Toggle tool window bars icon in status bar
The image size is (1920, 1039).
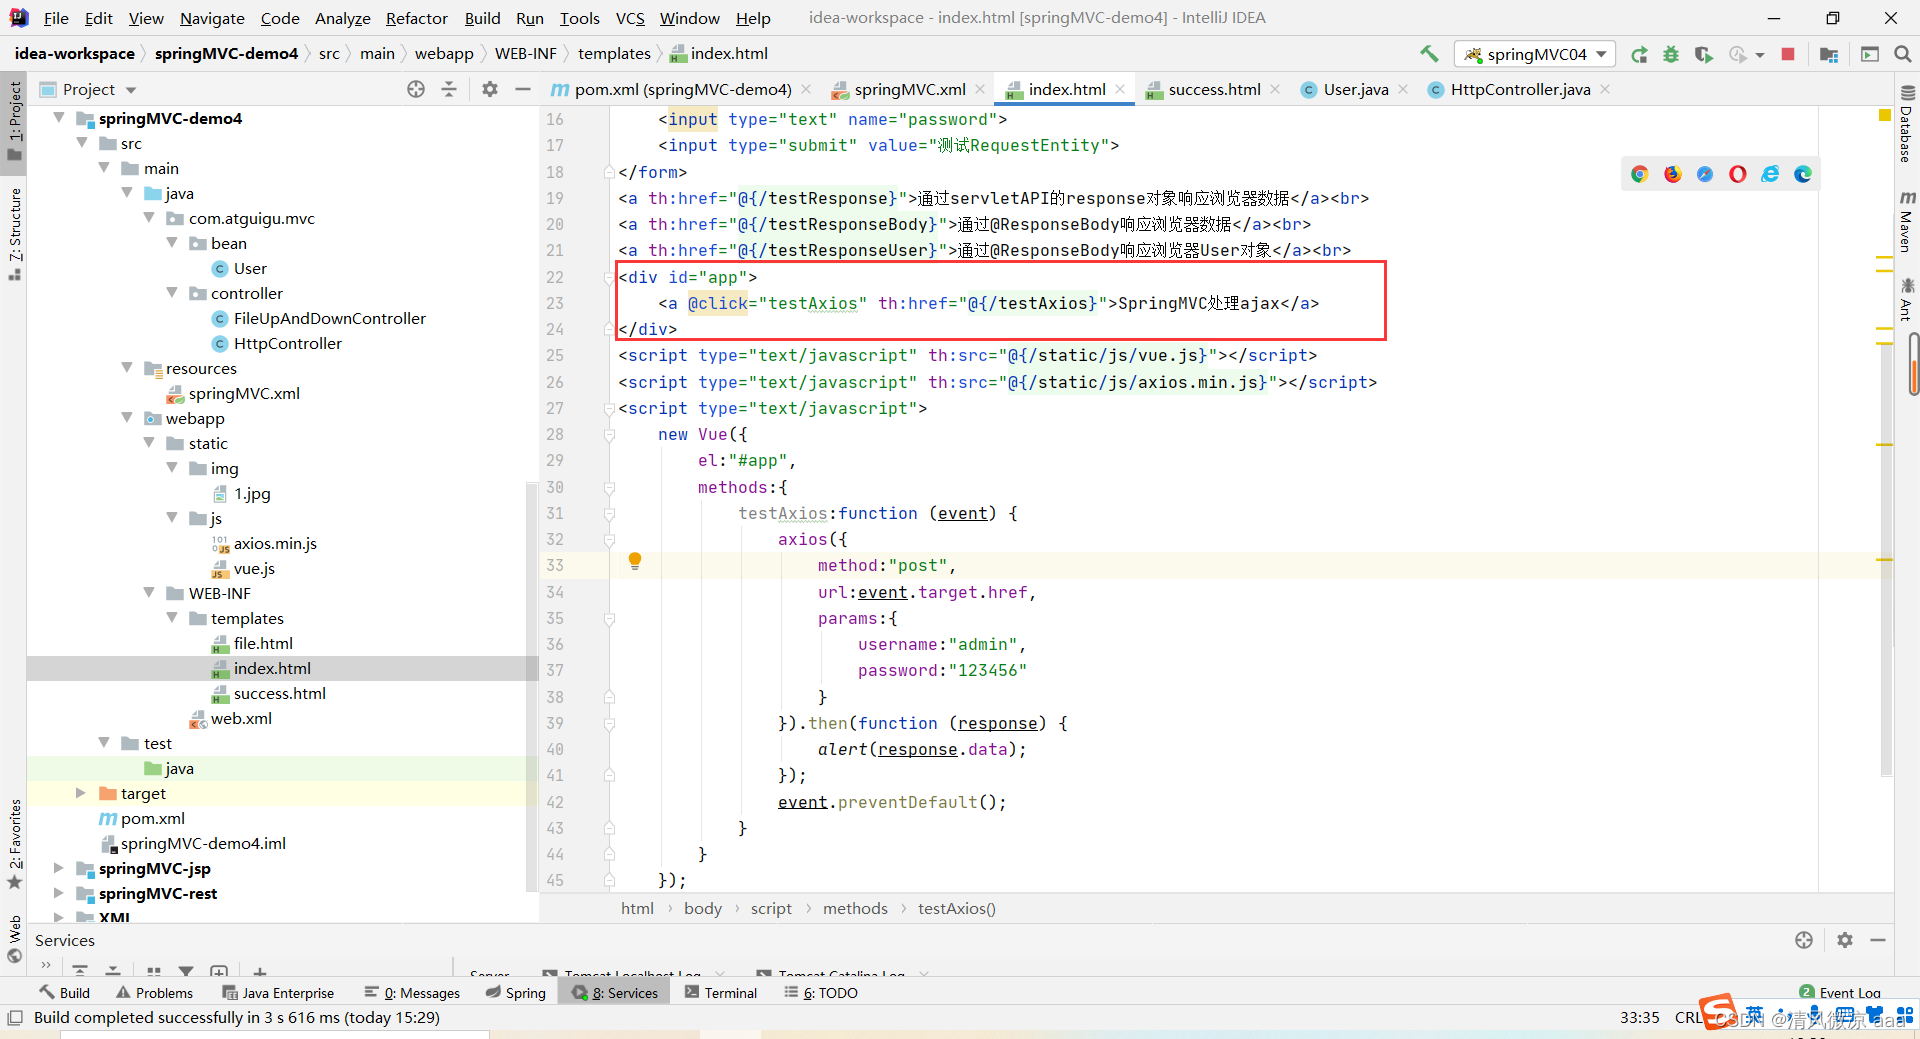coord(14,1018)
